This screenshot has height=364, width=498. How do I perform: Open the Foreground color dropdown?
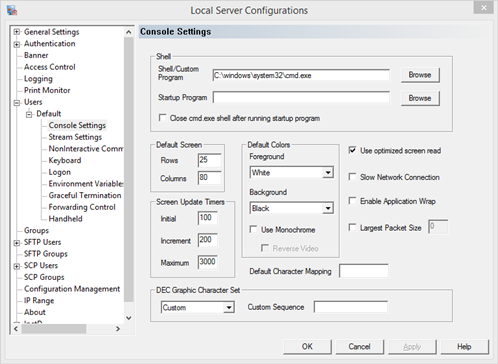pos(328,173)
